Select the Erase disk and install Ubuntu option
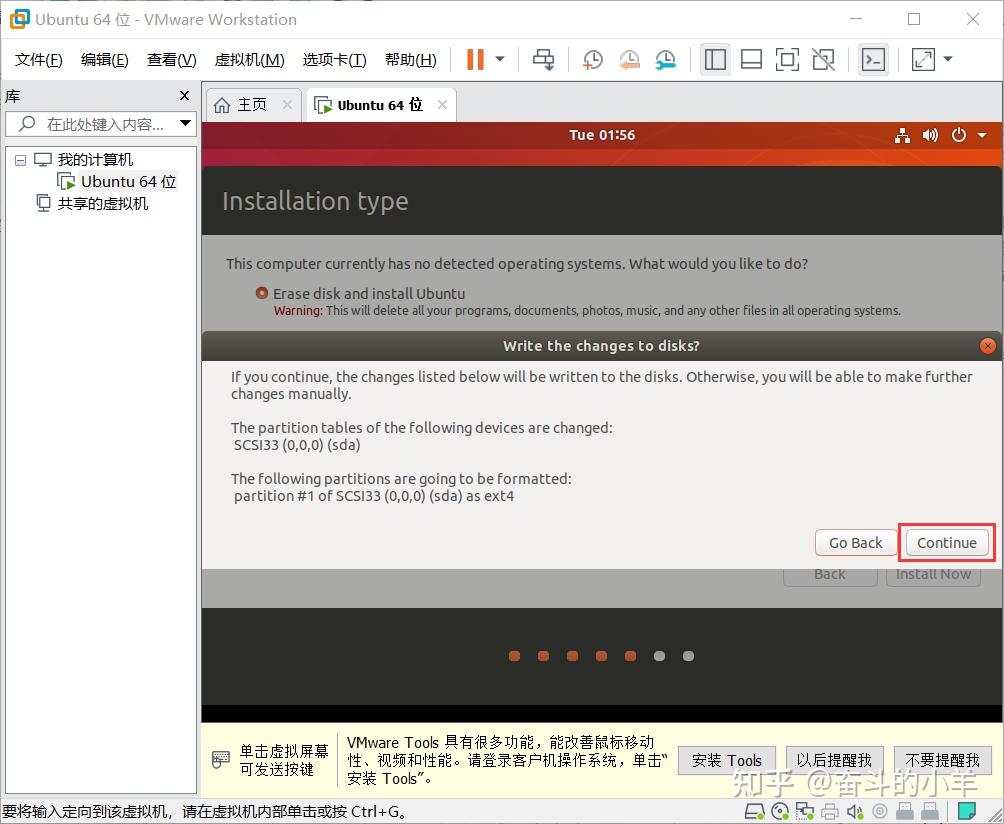 point(261,293)
